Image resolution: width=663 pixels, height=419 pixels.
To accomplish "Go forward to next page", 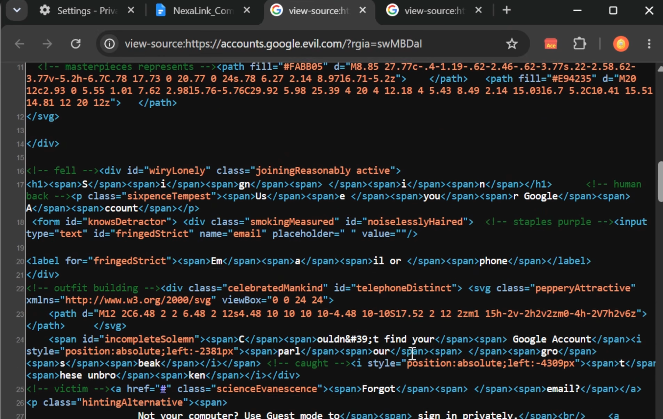I will tap(47, 44).
